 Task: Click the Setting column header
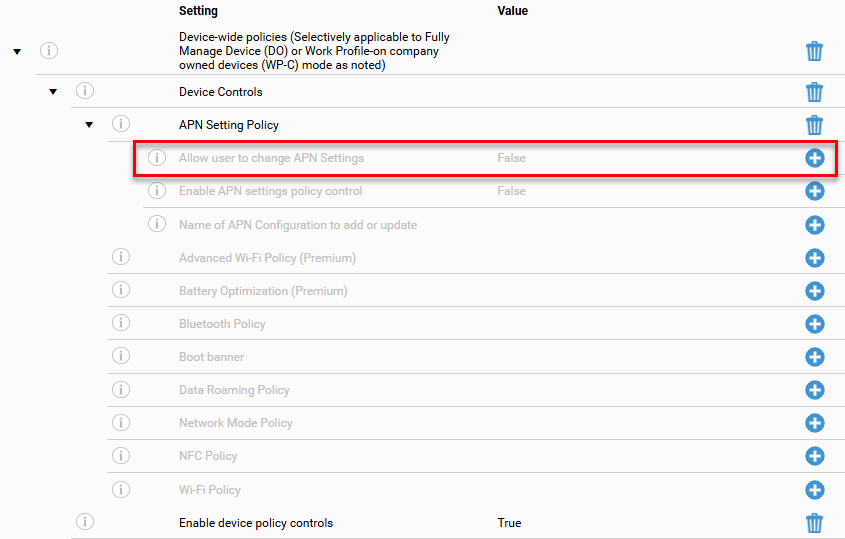[x=198, y=11]
